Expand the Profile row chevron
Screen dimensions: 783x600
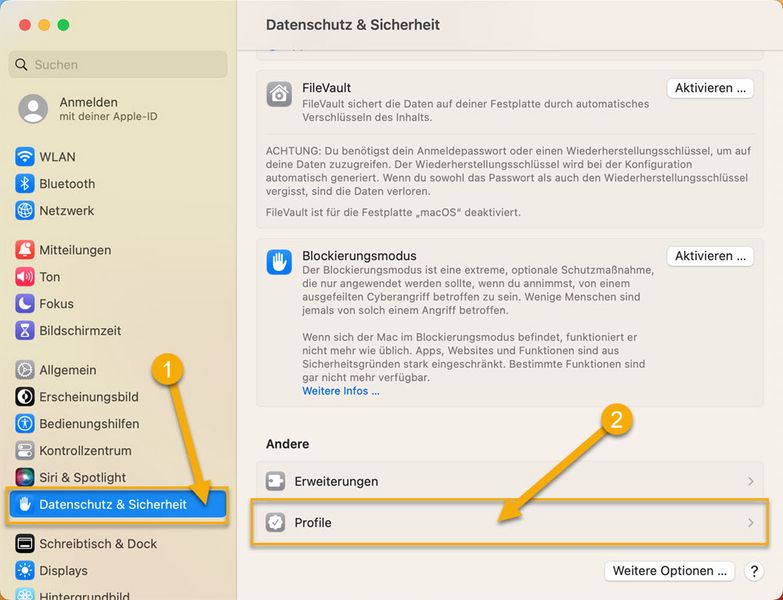click(751, 523)
